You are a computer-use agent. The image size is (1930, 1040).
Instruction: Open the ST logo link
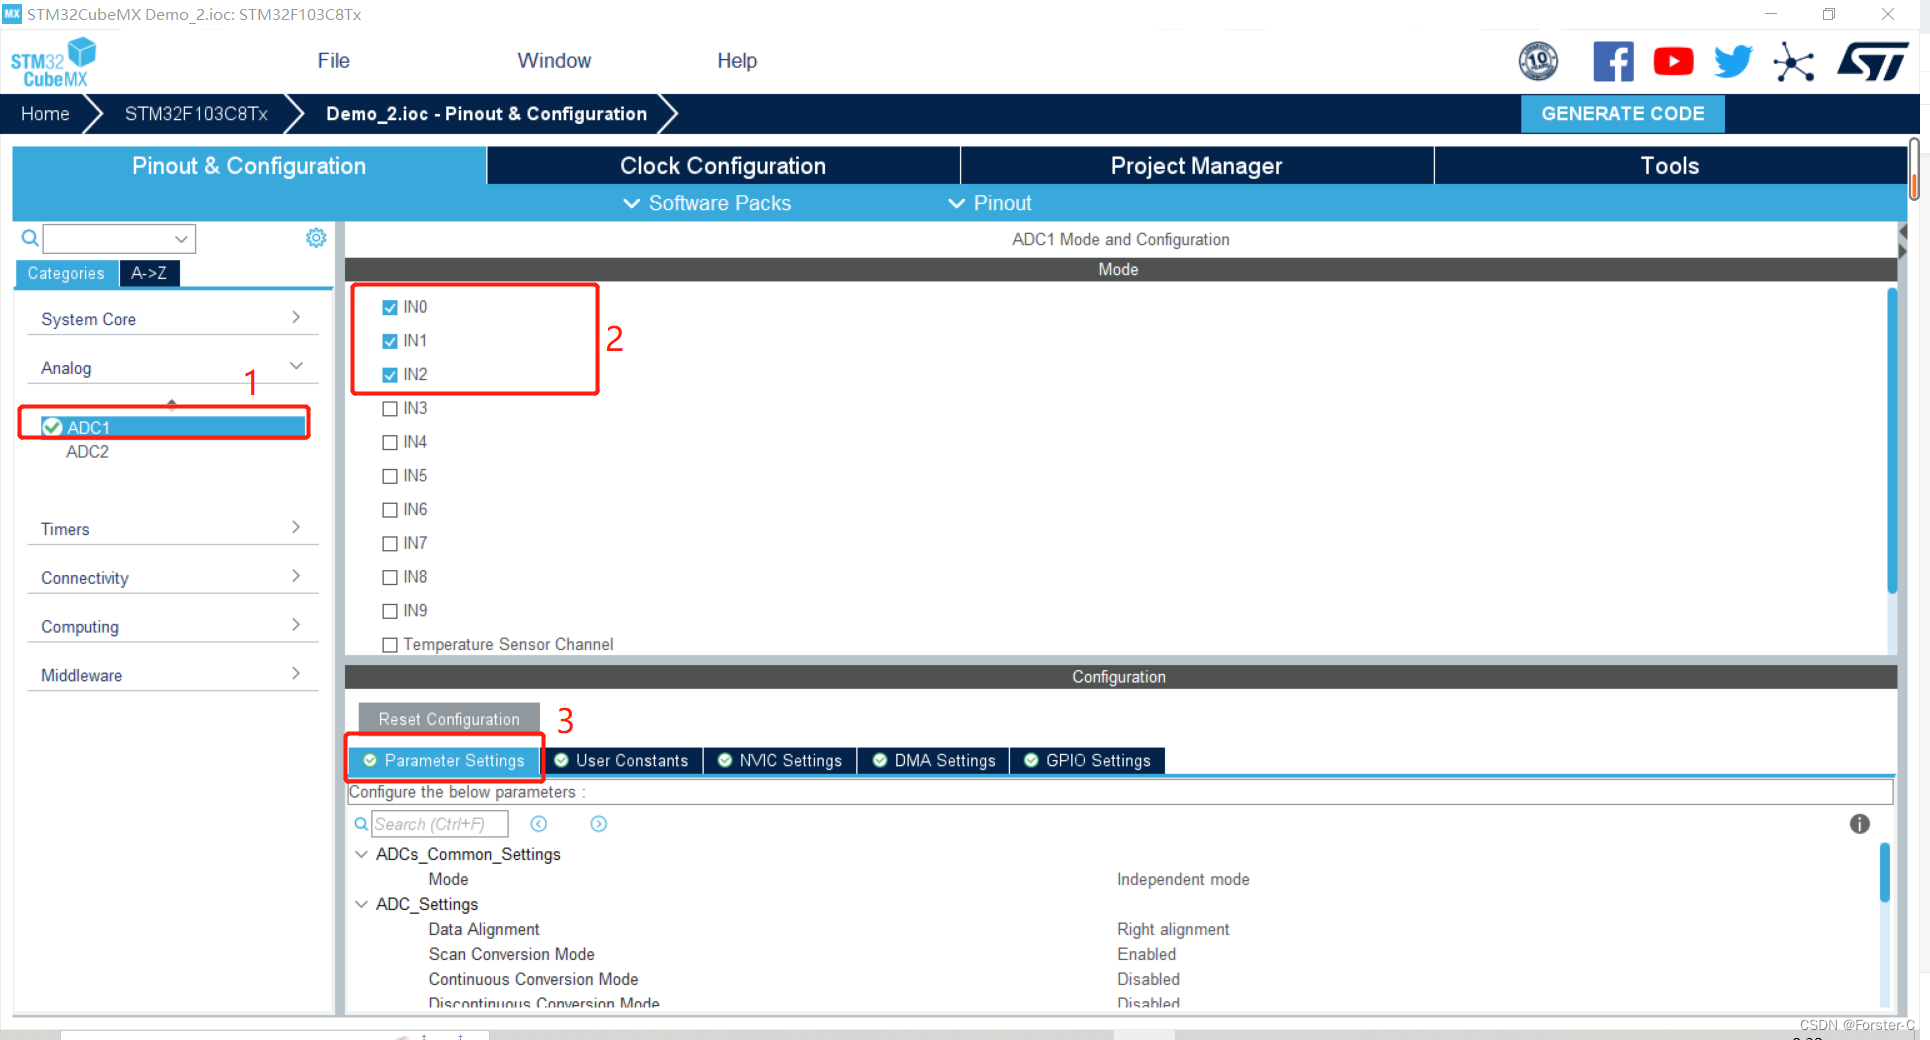click(x=1873, y=61)
